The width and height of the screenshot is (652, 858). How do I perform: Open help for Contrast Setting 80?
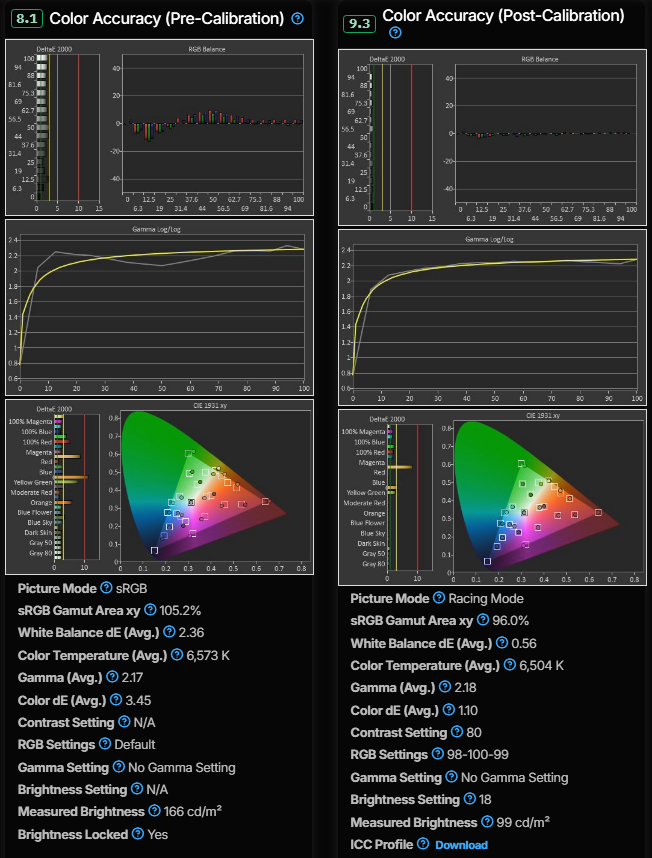(457, 732)
